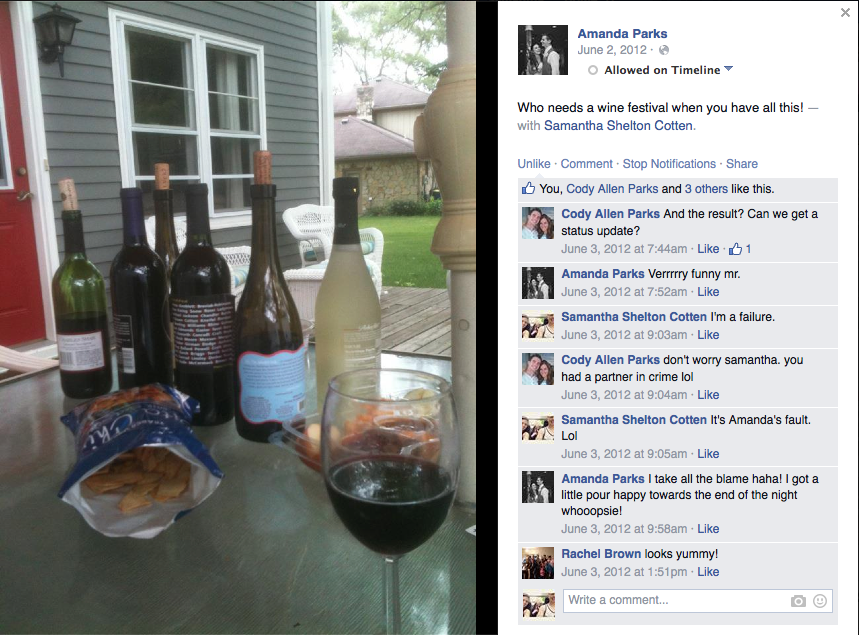This screenshot has height=635, width=859.
Task: Click the globe public privacy icon
Action: pos(664,50)
